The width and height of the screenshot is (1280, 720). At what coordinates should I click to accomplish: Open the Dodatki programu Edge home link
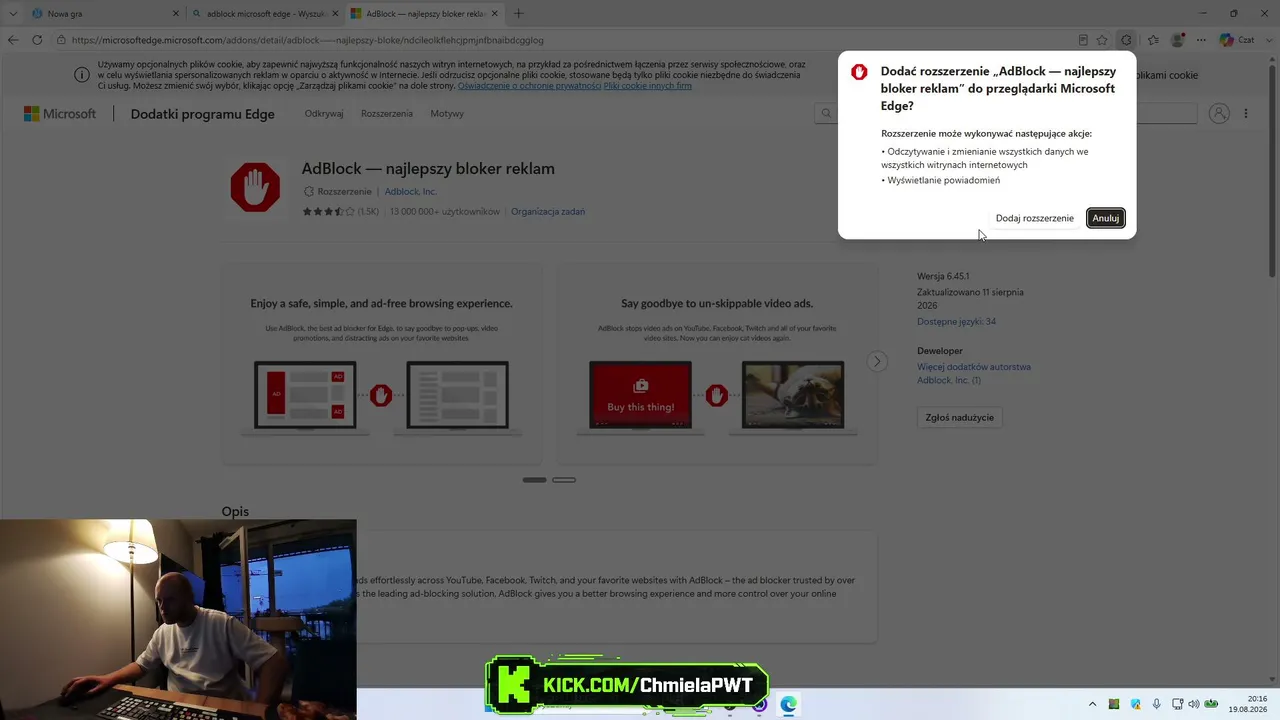202,114
